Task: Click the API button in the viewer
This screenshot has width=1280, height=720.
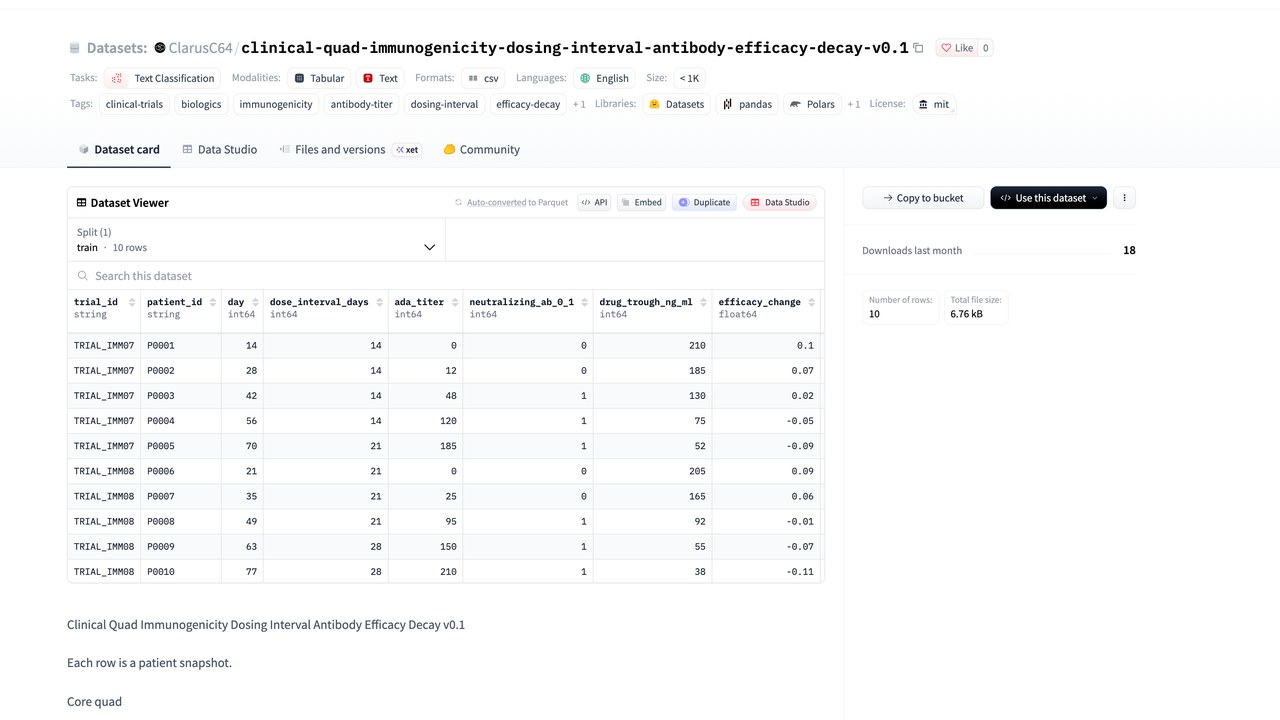Action: (594, 202)
